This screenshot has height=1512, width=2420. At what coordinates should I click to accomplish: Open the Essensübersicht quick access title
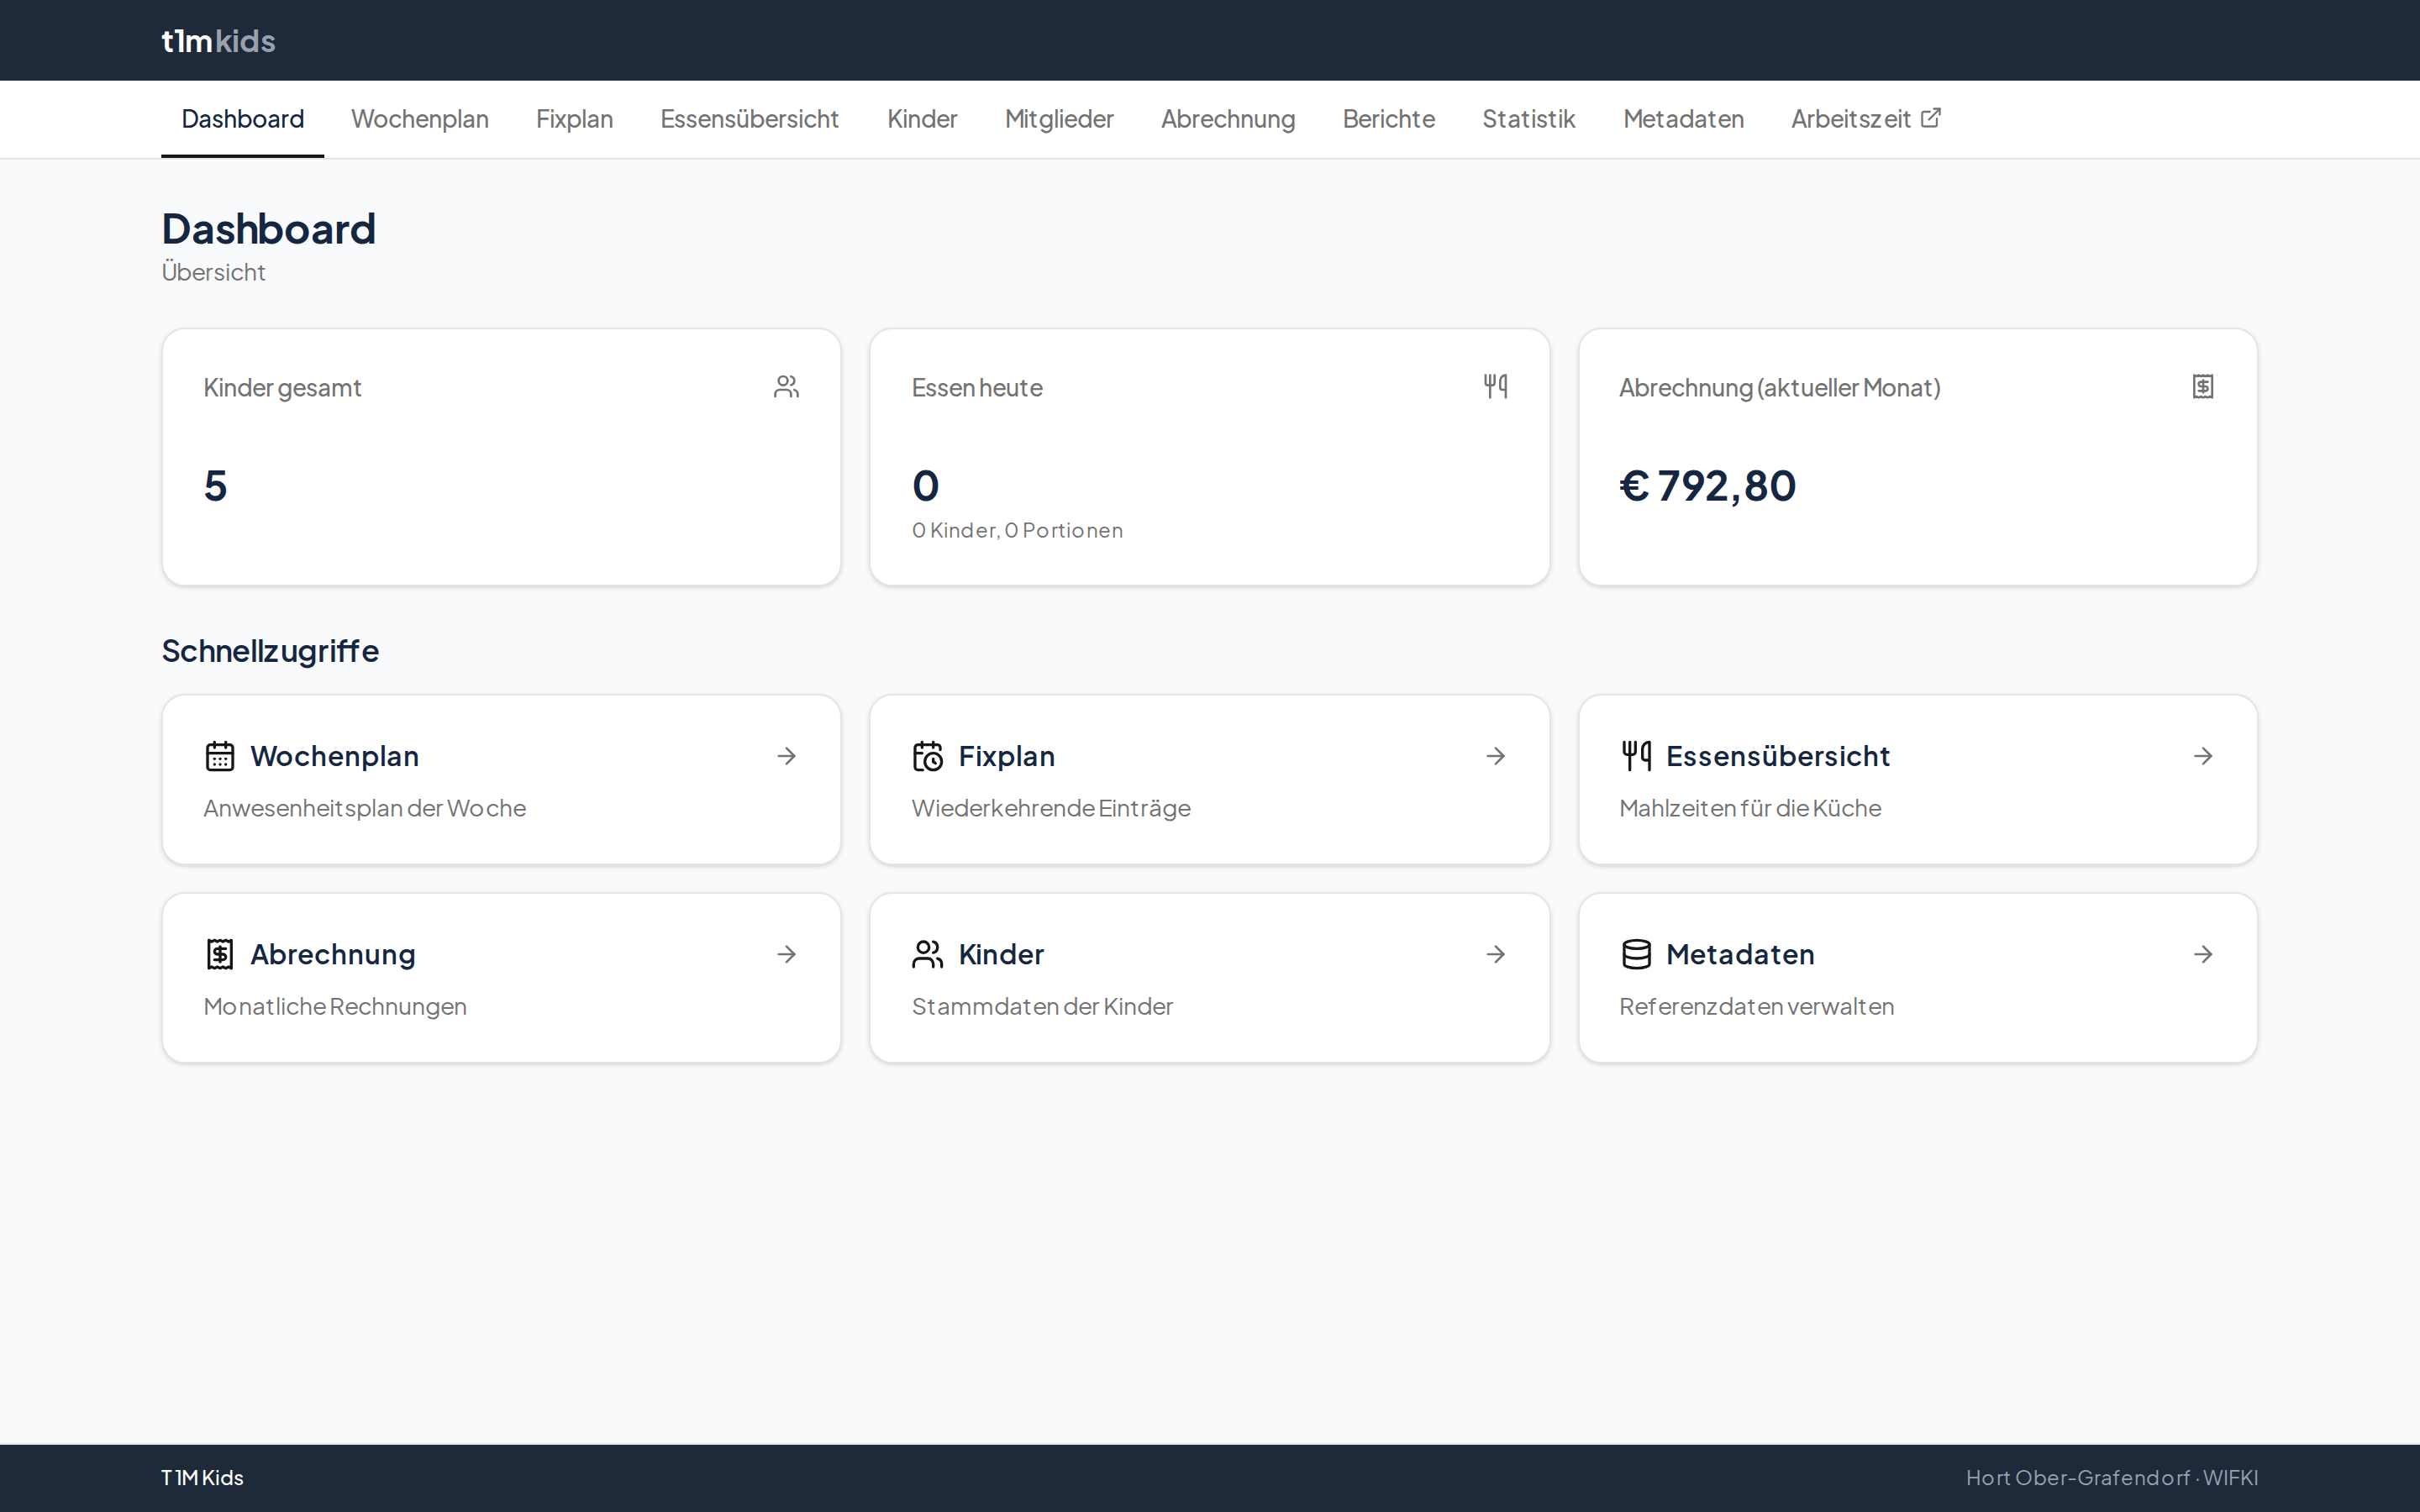pyautogui.click(x=1777, y=756)
